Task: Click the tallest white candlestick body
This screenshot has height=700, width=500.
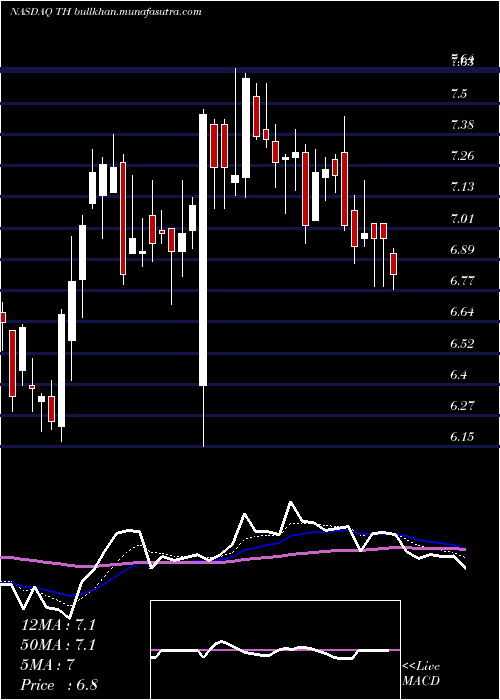Action: click(203, 250)
